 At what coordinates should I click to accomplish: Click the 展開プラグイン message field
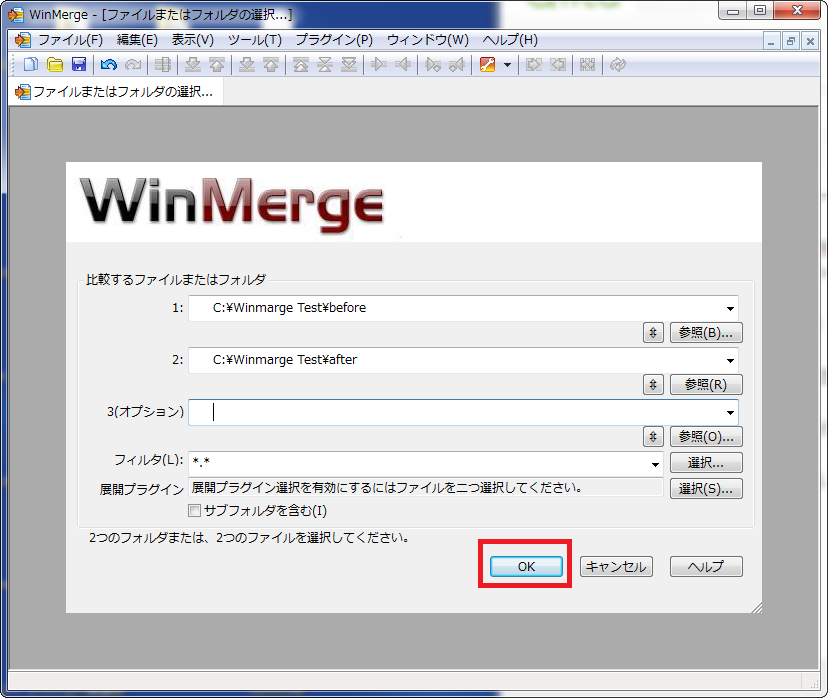point(426,487)
